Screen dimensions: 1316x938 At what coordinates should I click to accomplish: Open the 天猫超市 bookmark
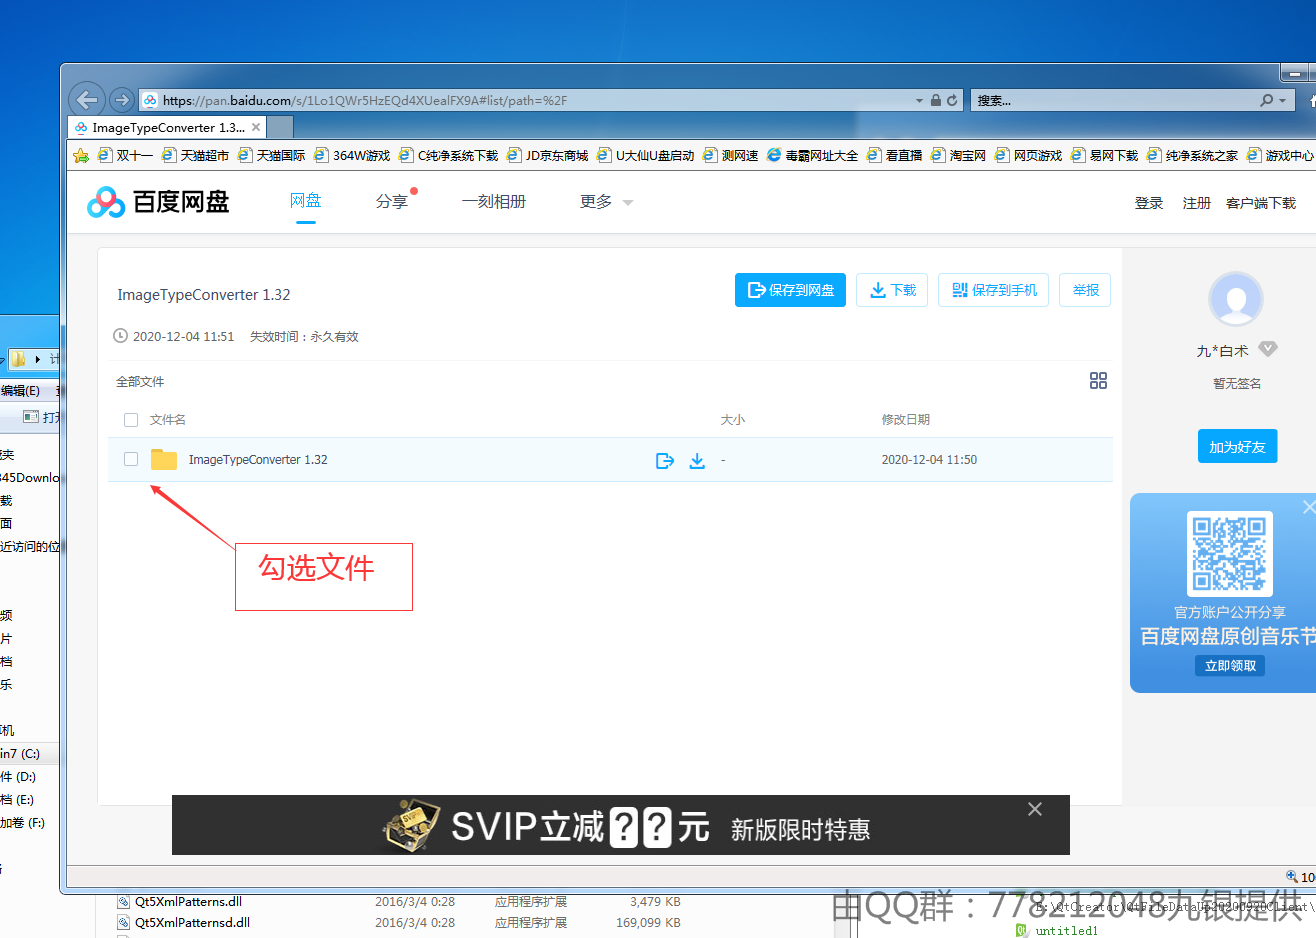click(x=195, y=155)
